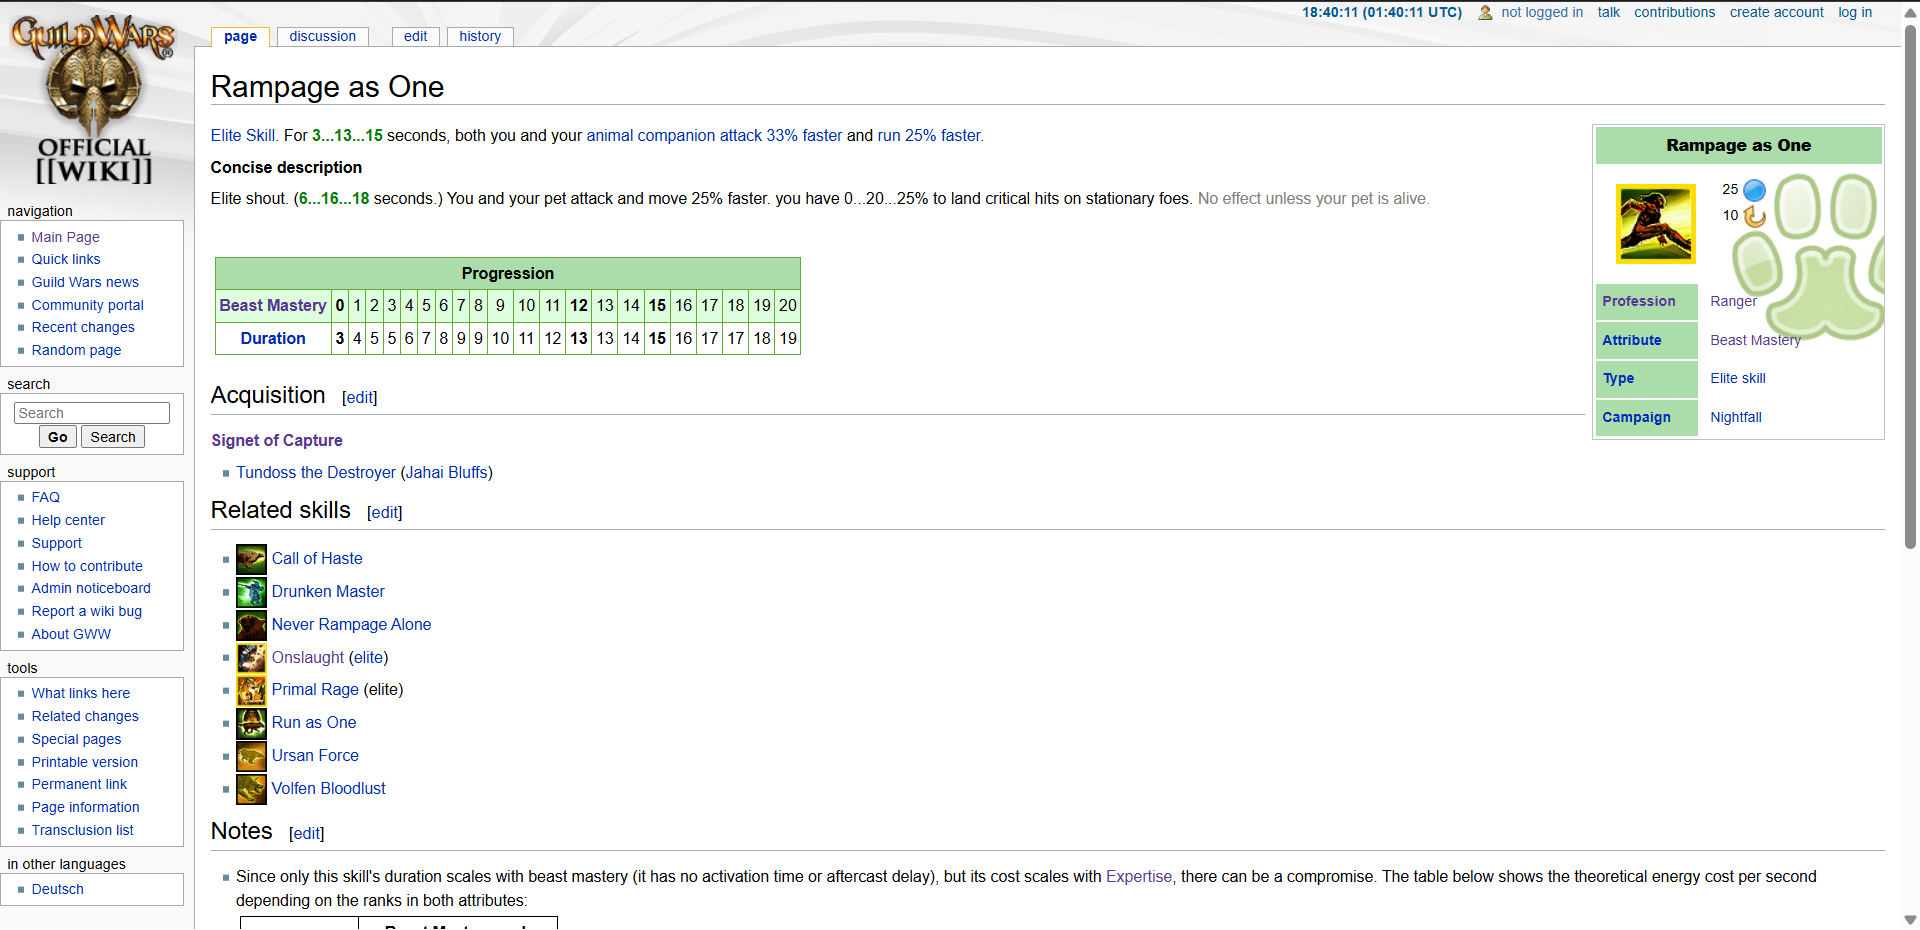Open What links here tool

coord(80,693)
